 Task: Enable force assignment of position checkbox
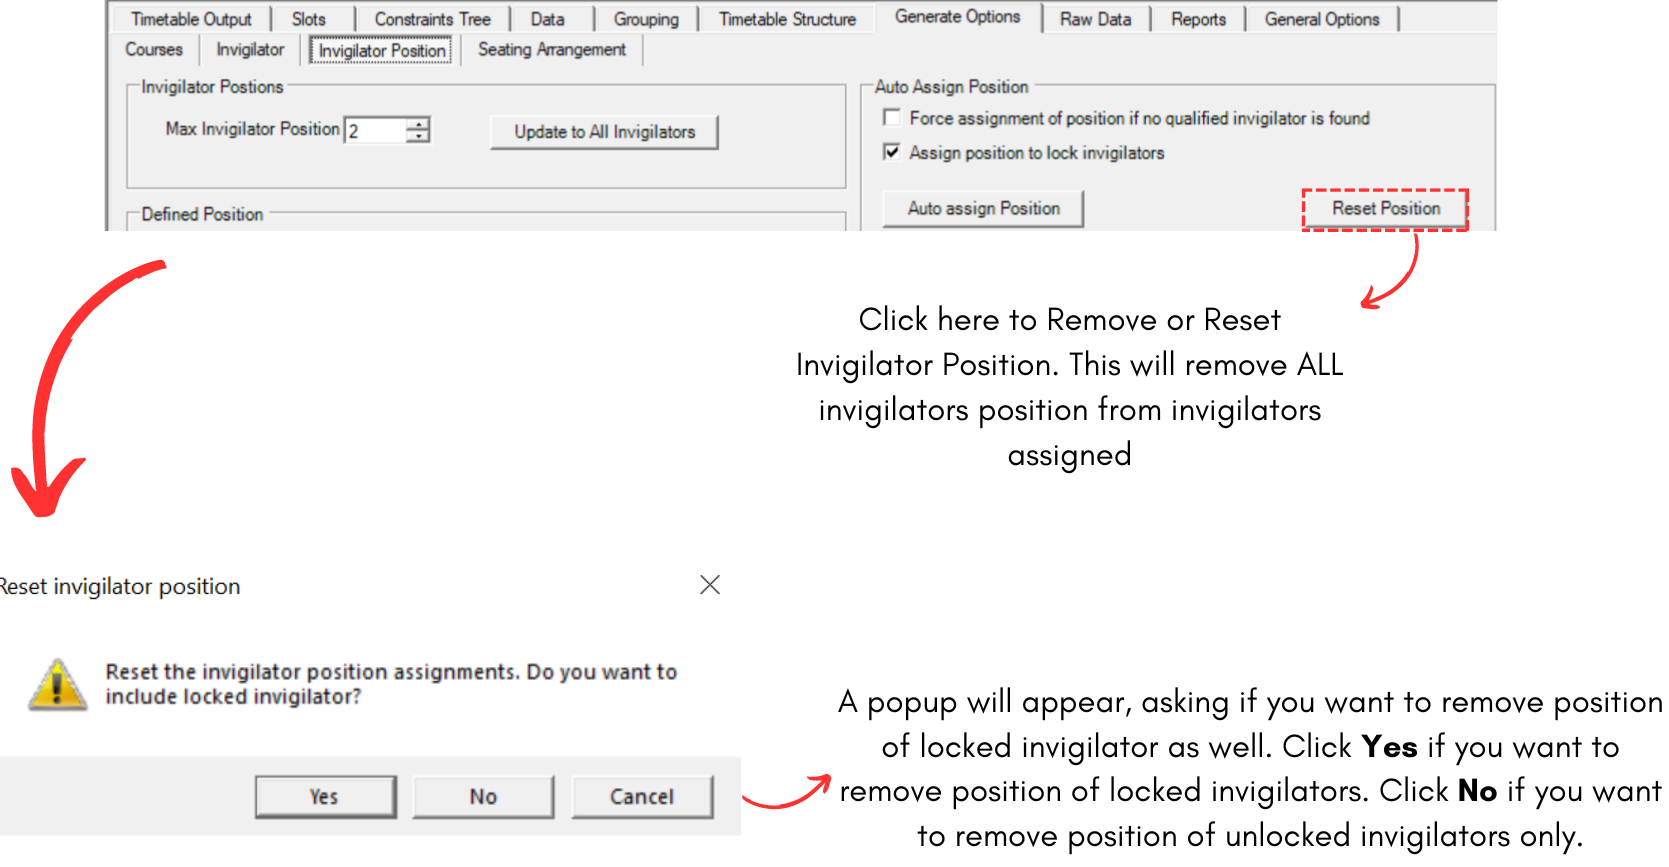pyautogui.click(x=892, y=118)
